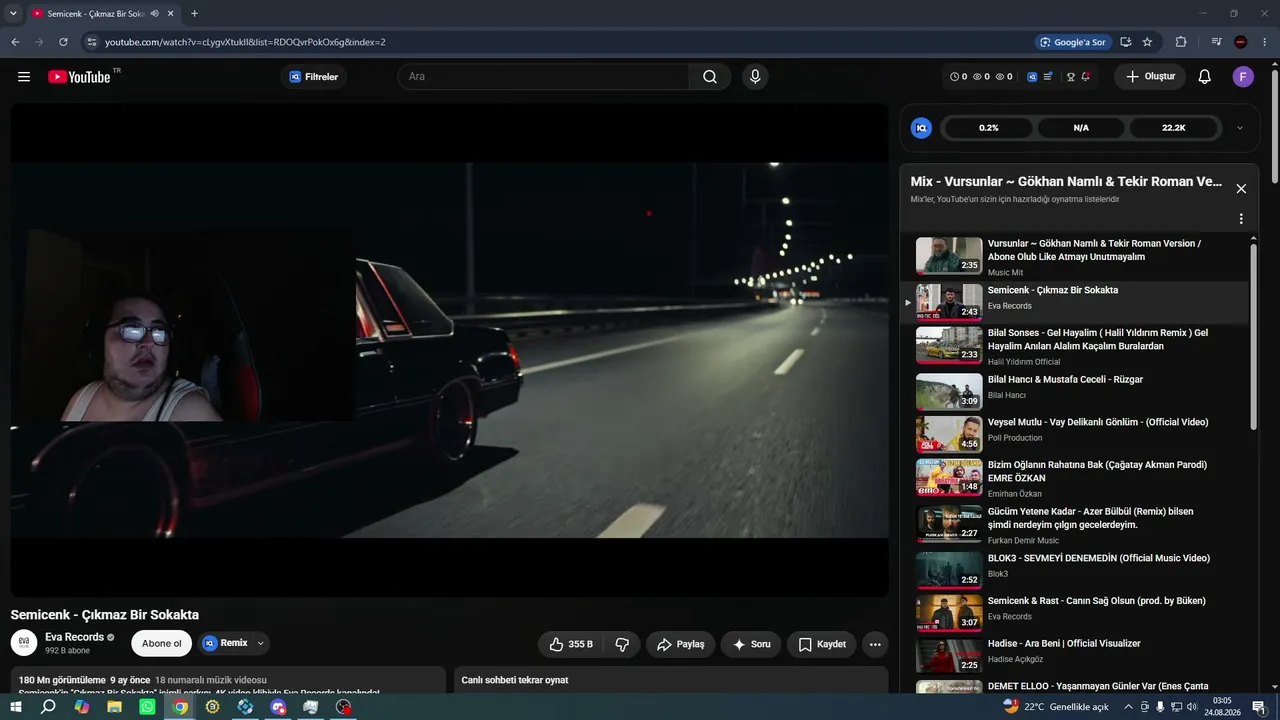Viewport: 1280px width, 720px height.
Task: Bookmark this page with the star
Action: point(1147,42)
